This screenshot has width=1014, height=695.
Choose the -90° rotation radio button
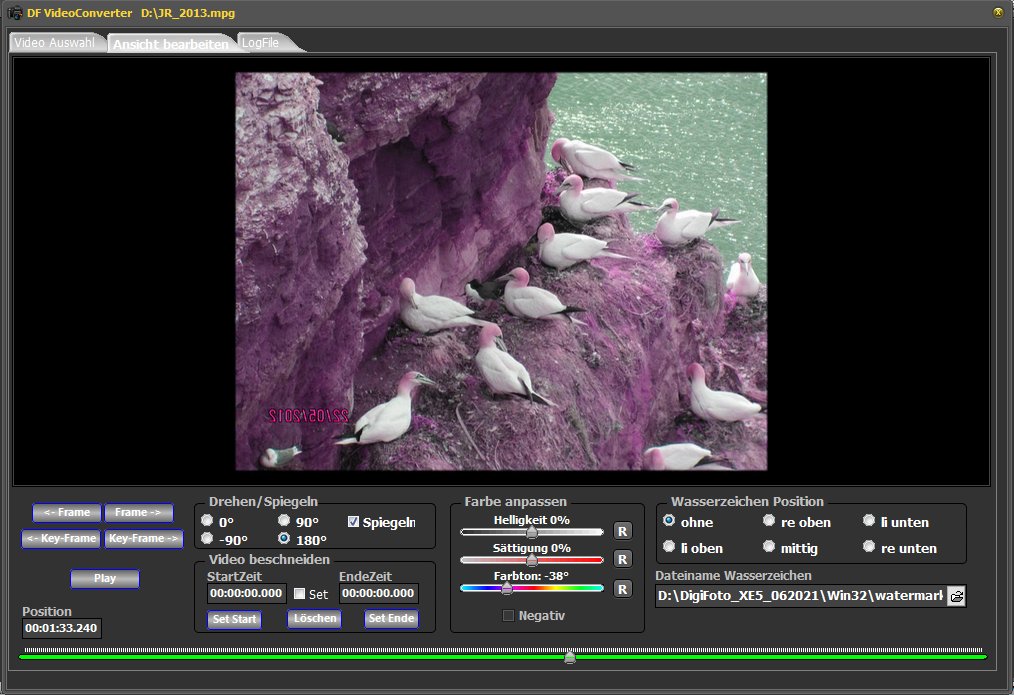tap(207, 539)
